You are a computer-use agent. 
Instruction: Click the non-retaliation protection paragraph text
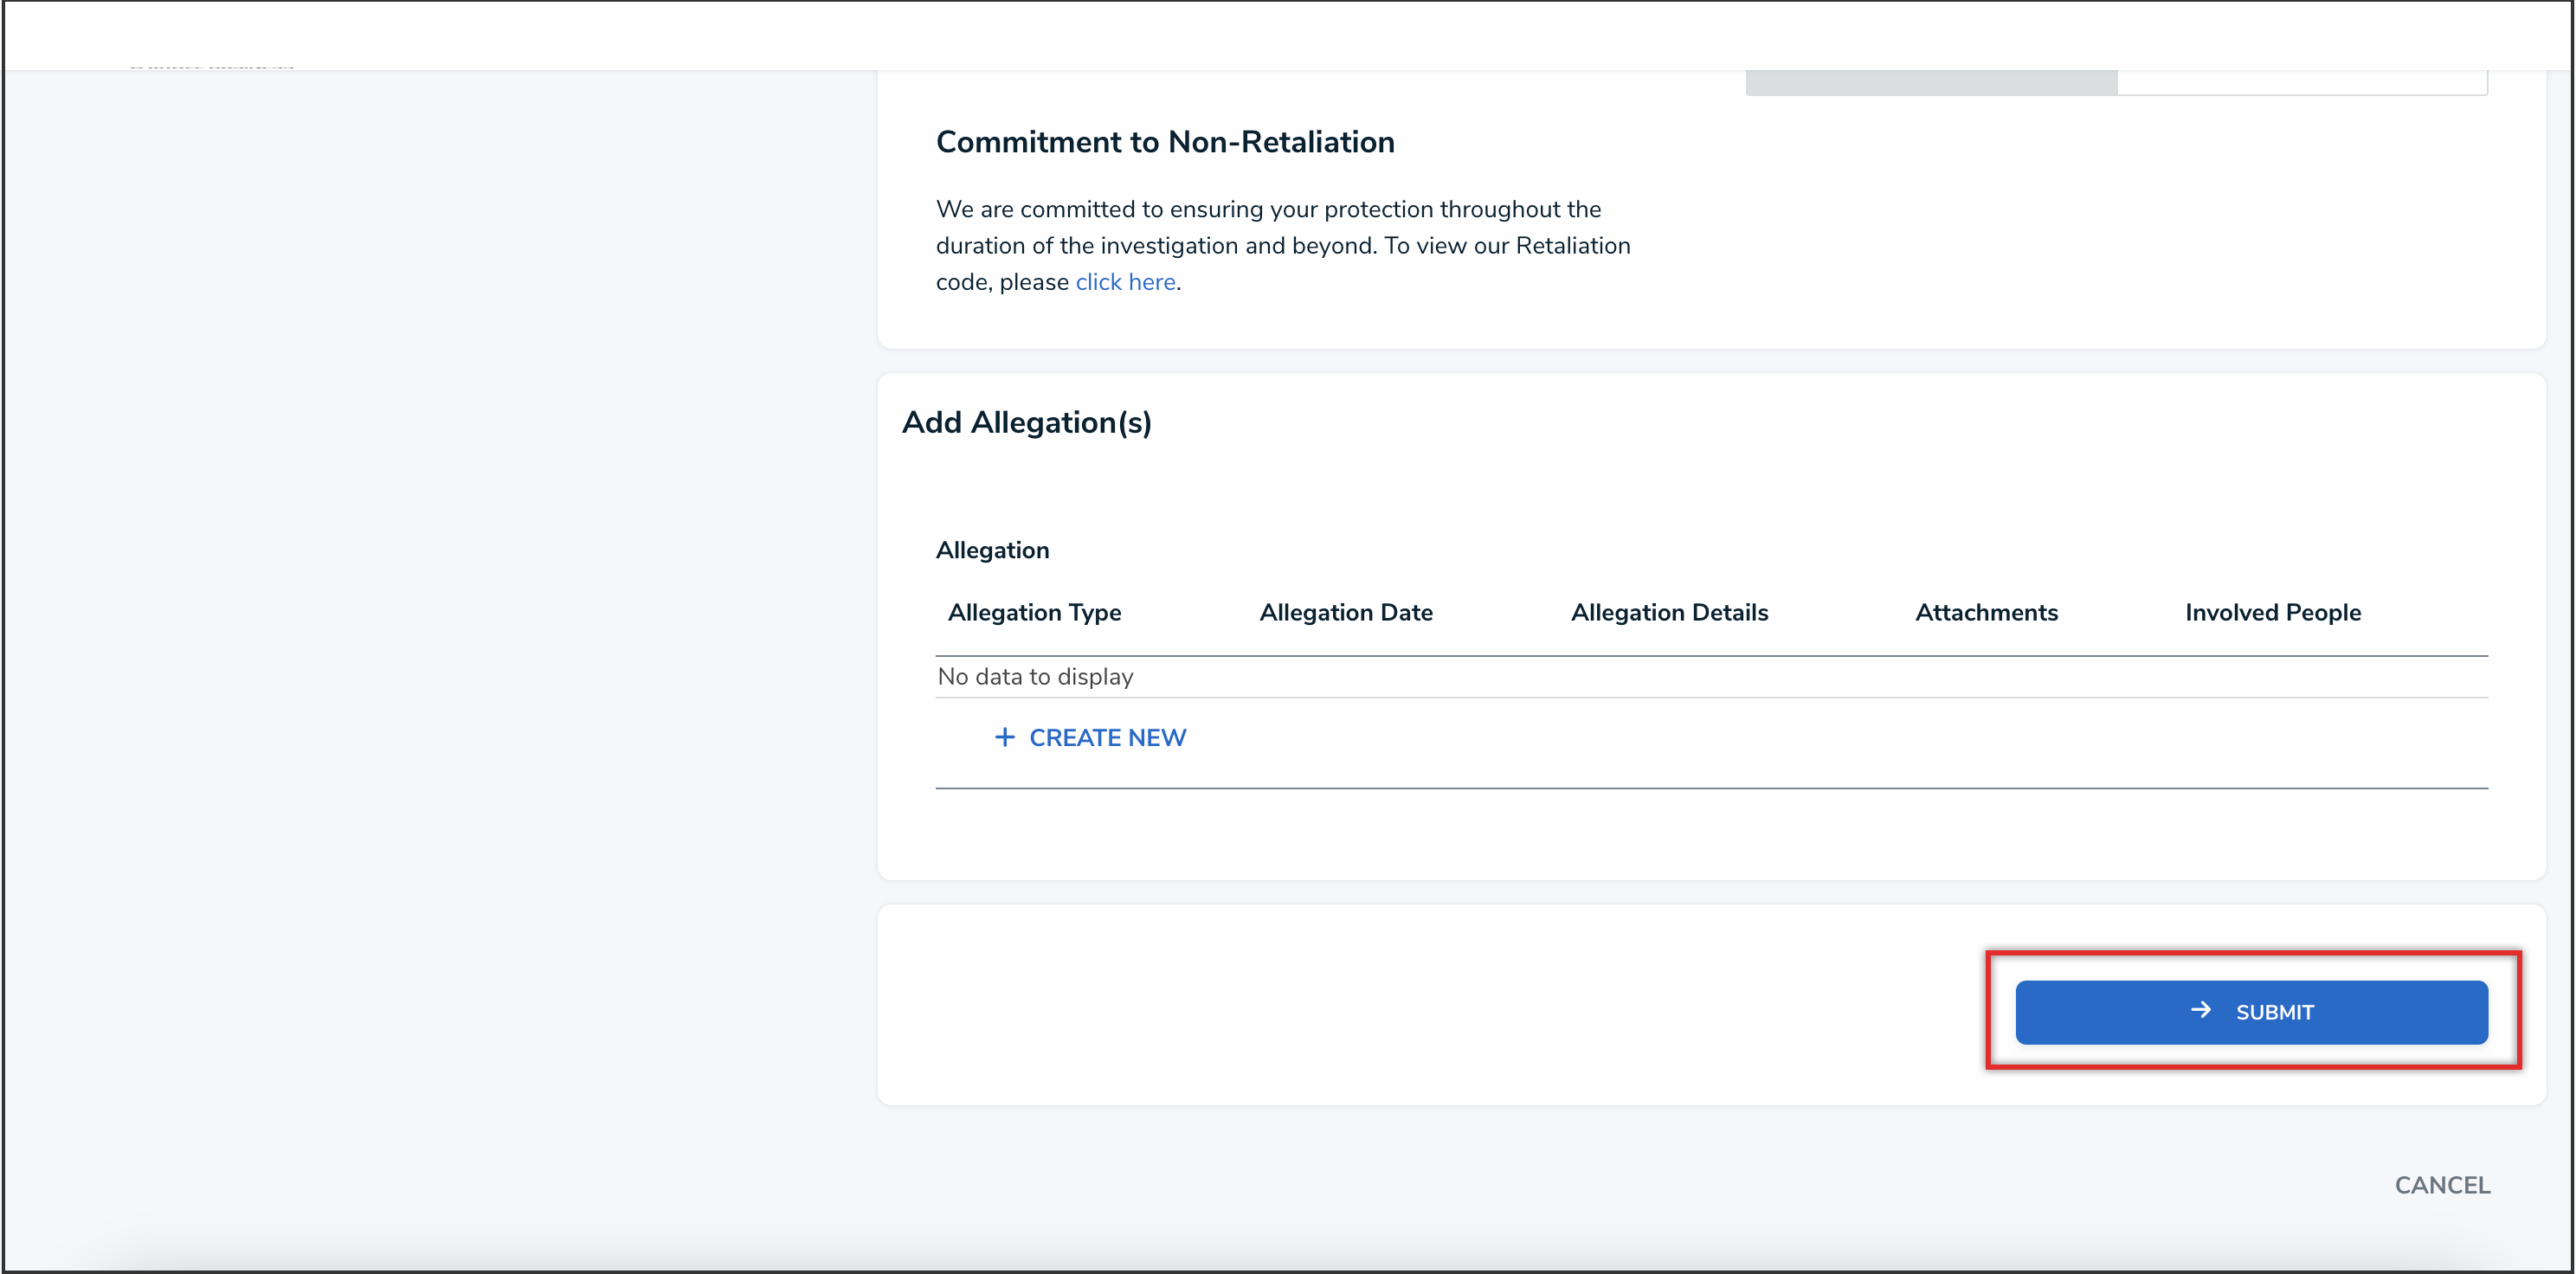tap(1282, 245)
